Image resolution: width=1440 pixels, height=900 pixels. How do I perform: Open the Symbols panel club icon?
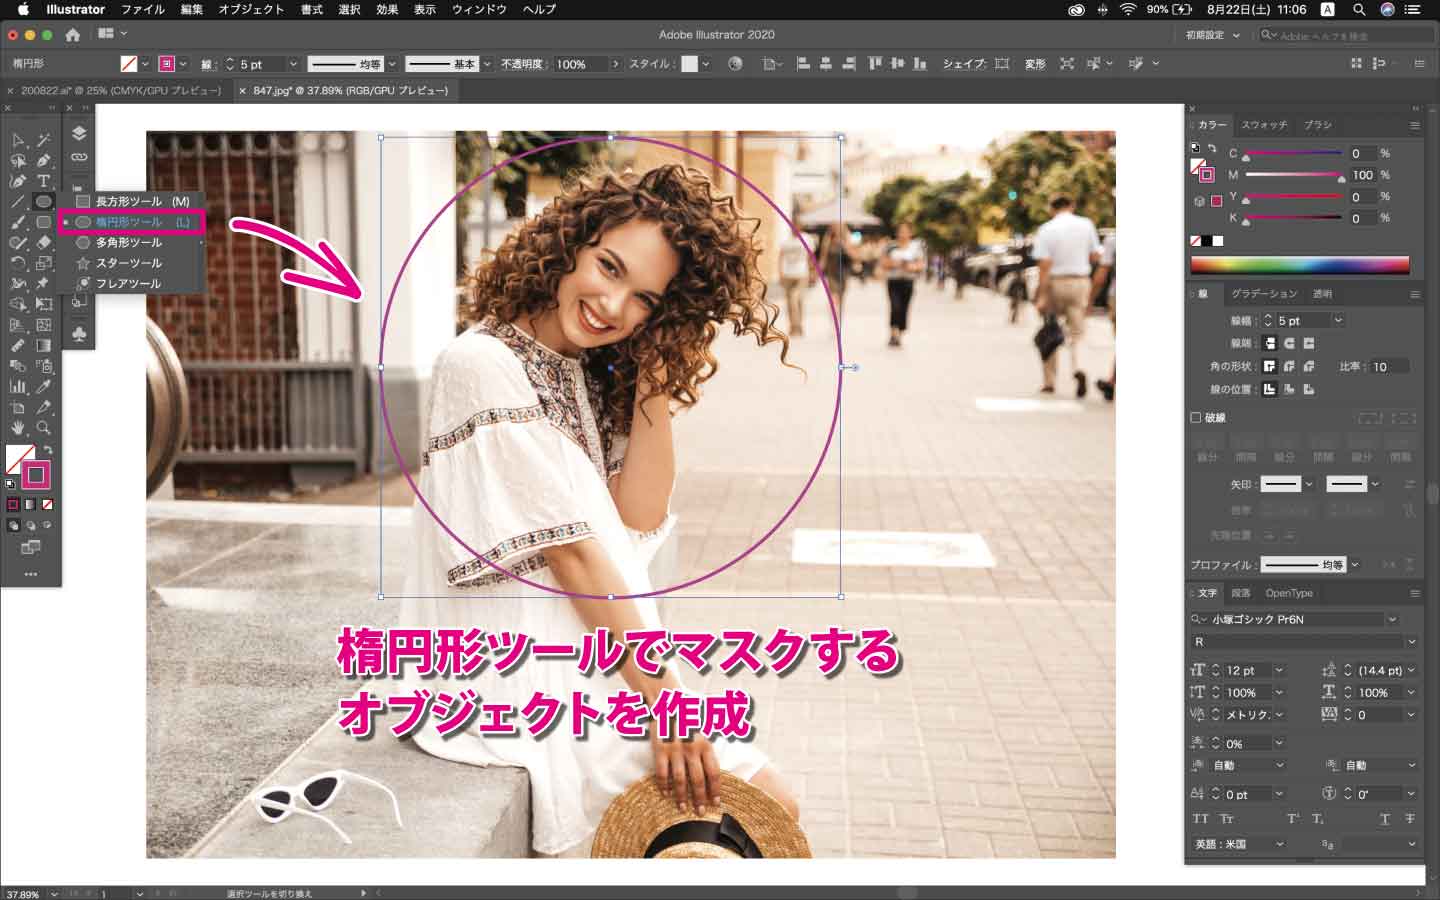tap(79, 333)
